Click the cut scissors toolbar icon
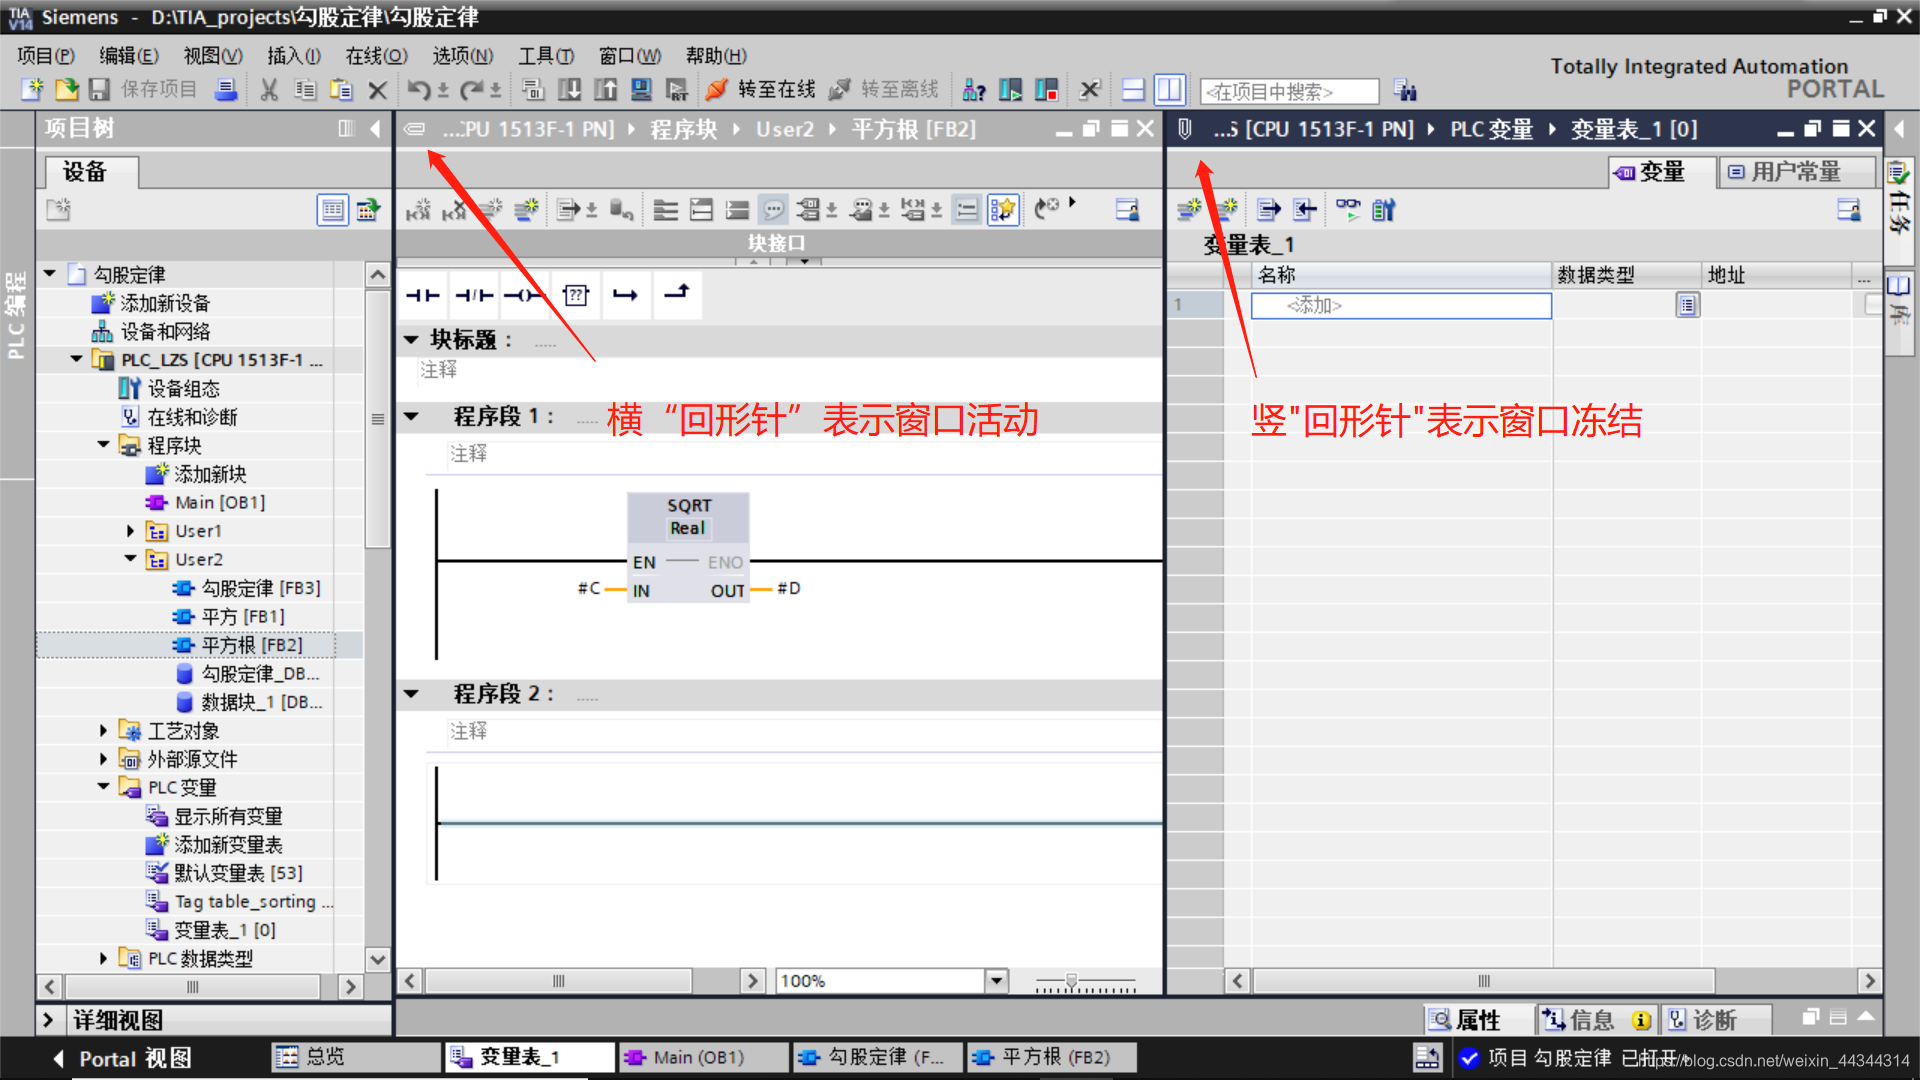Viewport: 1920px width, 1080px height. point(268,90)
